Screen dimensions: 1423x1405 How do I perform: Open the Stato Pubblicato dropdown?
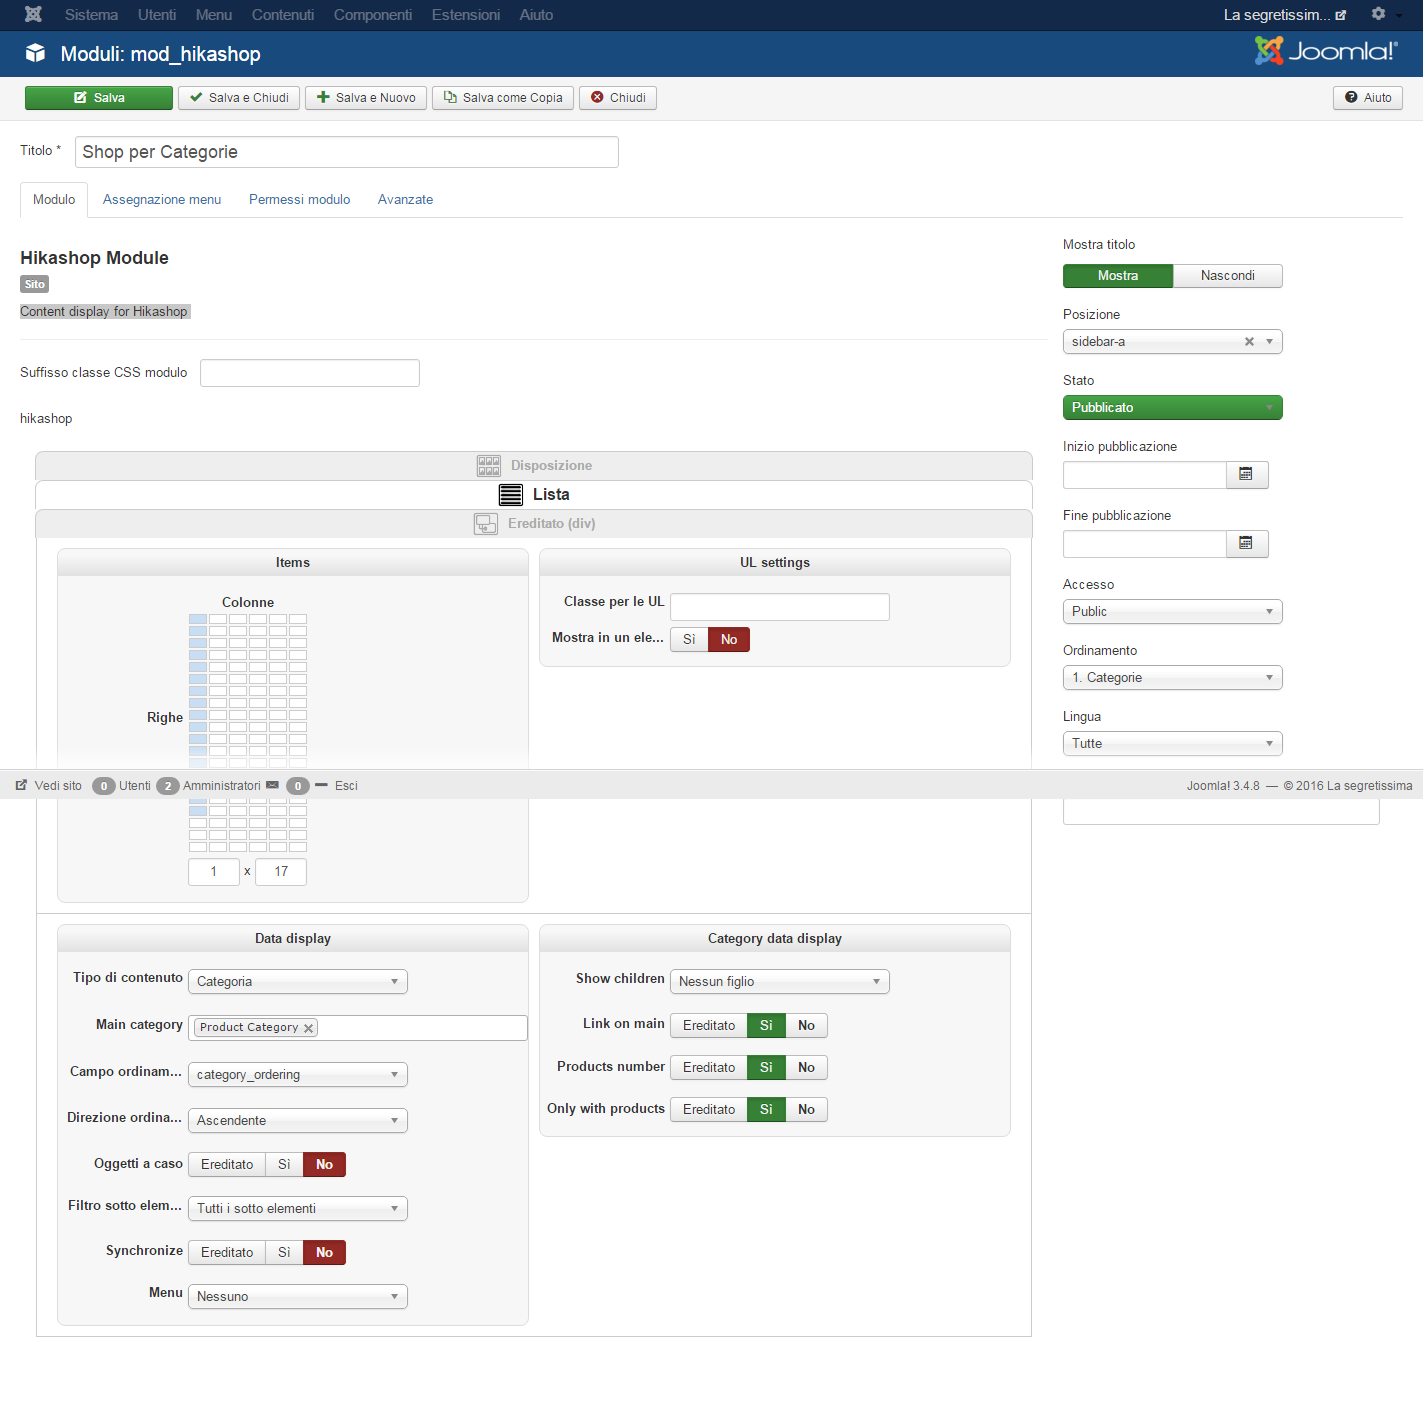(1172, 408)
